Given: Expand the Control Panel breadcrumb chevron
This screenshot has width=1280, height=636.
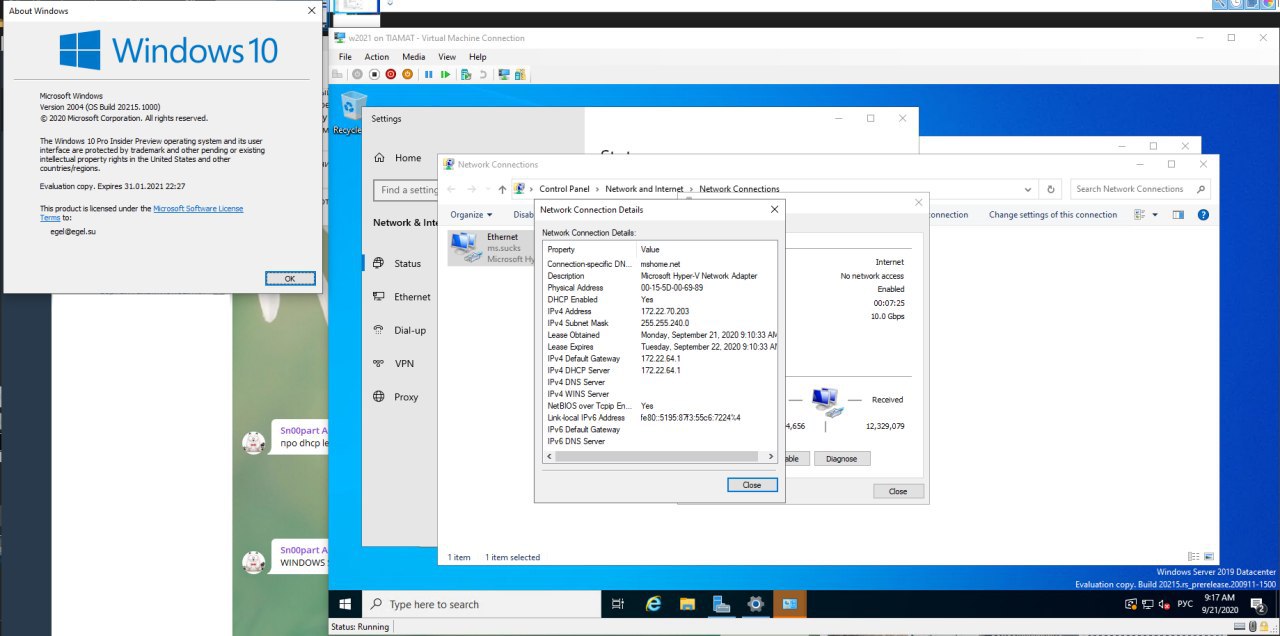Looking at the screenshot, I should 598,189.
